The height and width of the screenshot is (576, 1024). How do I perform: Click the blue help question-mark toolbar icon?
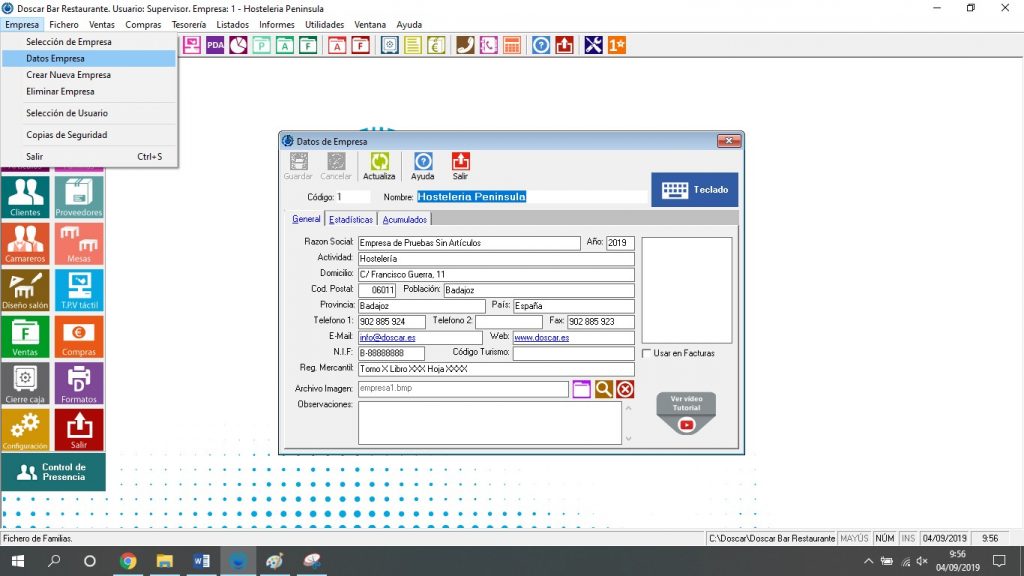[x=541, y=45]
